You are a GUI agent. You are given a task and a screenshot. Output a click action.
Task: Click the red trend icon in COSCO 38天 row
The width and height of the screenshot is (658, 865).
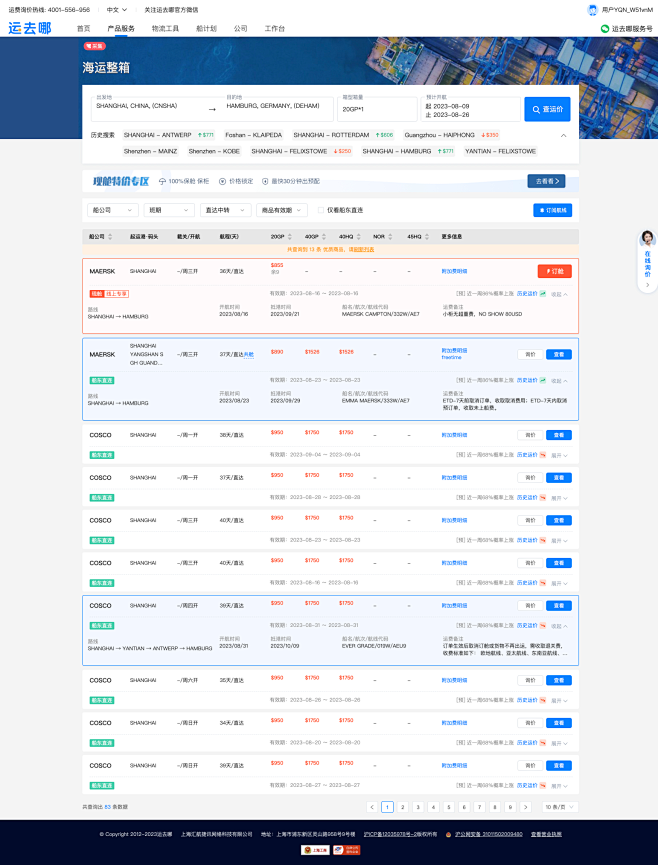pyautogui.click(x=543, y=455)
